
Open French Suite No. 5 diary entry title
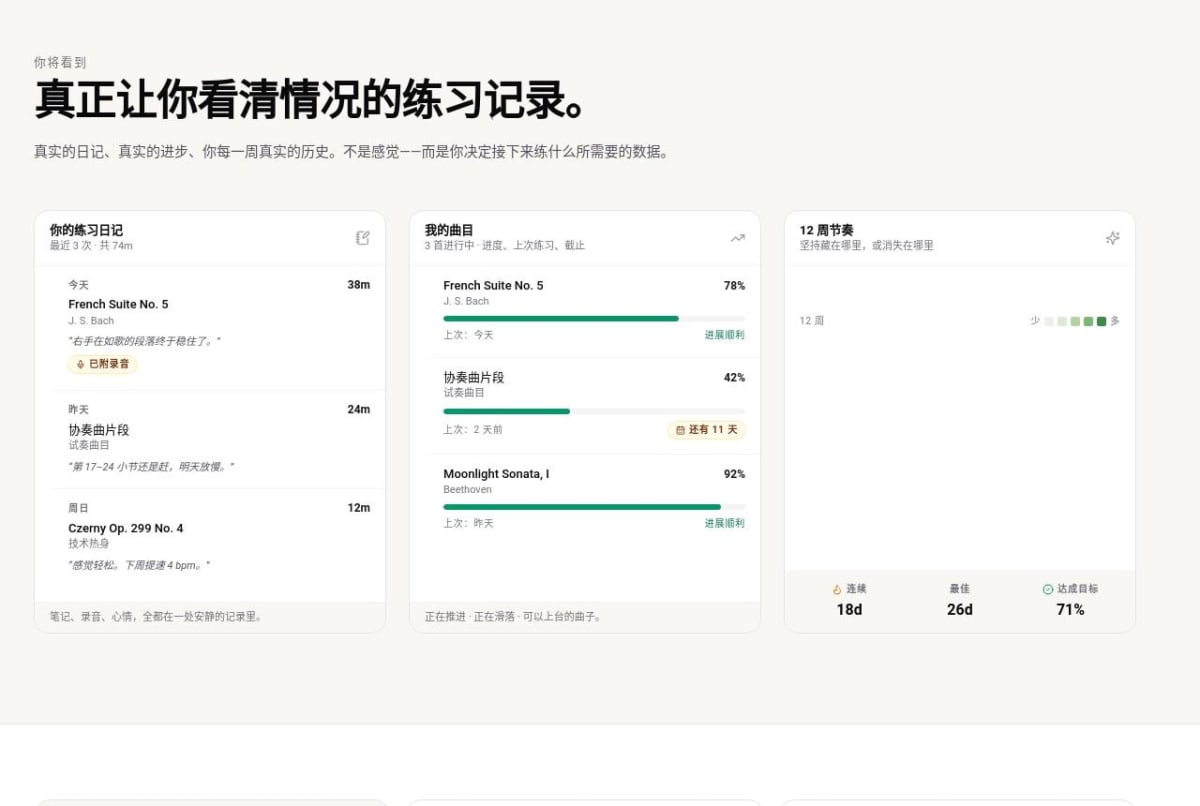tap(118, 304)
